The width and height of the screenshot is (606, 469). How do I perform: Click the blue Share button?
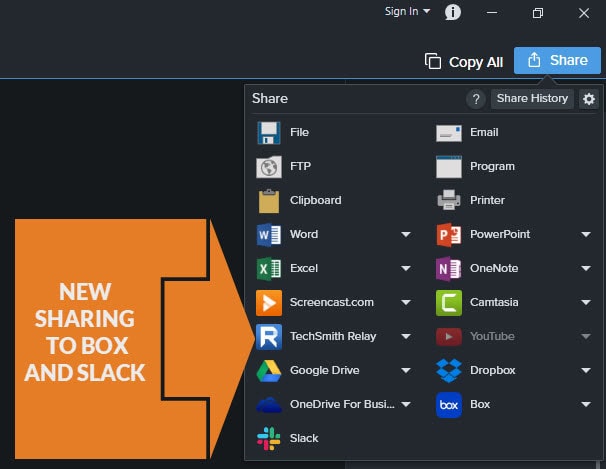(557, 60)
